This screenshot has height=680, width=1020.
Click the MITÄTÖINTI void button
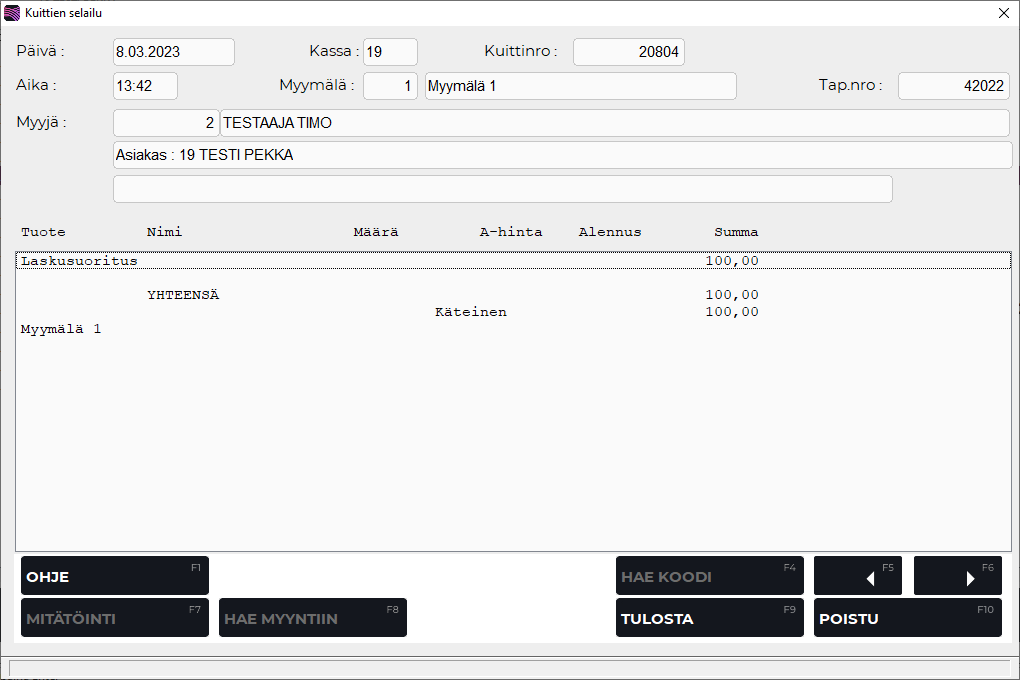[x=115, y=618]
